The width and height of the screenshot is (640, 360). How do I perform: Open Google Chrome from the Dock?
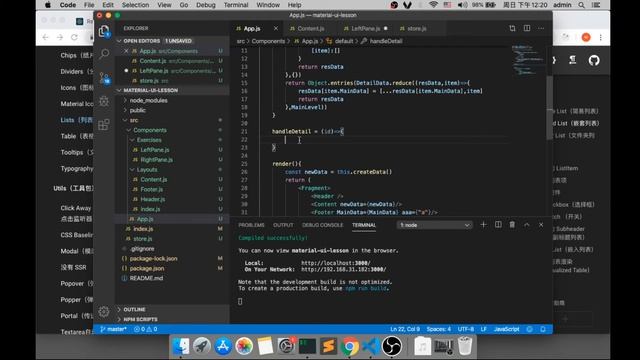(349, 346)
